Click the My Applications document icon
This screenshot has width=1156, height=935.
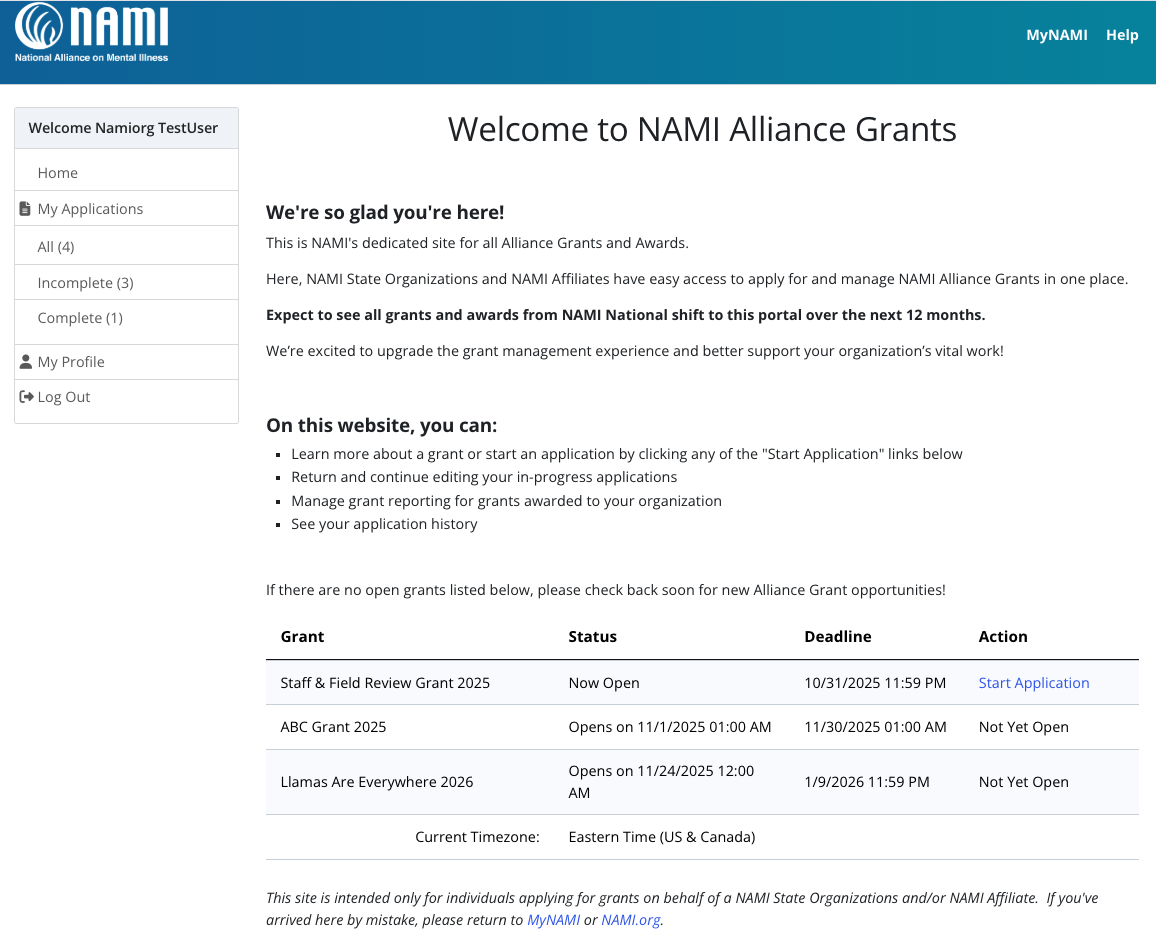pos(25,209)
